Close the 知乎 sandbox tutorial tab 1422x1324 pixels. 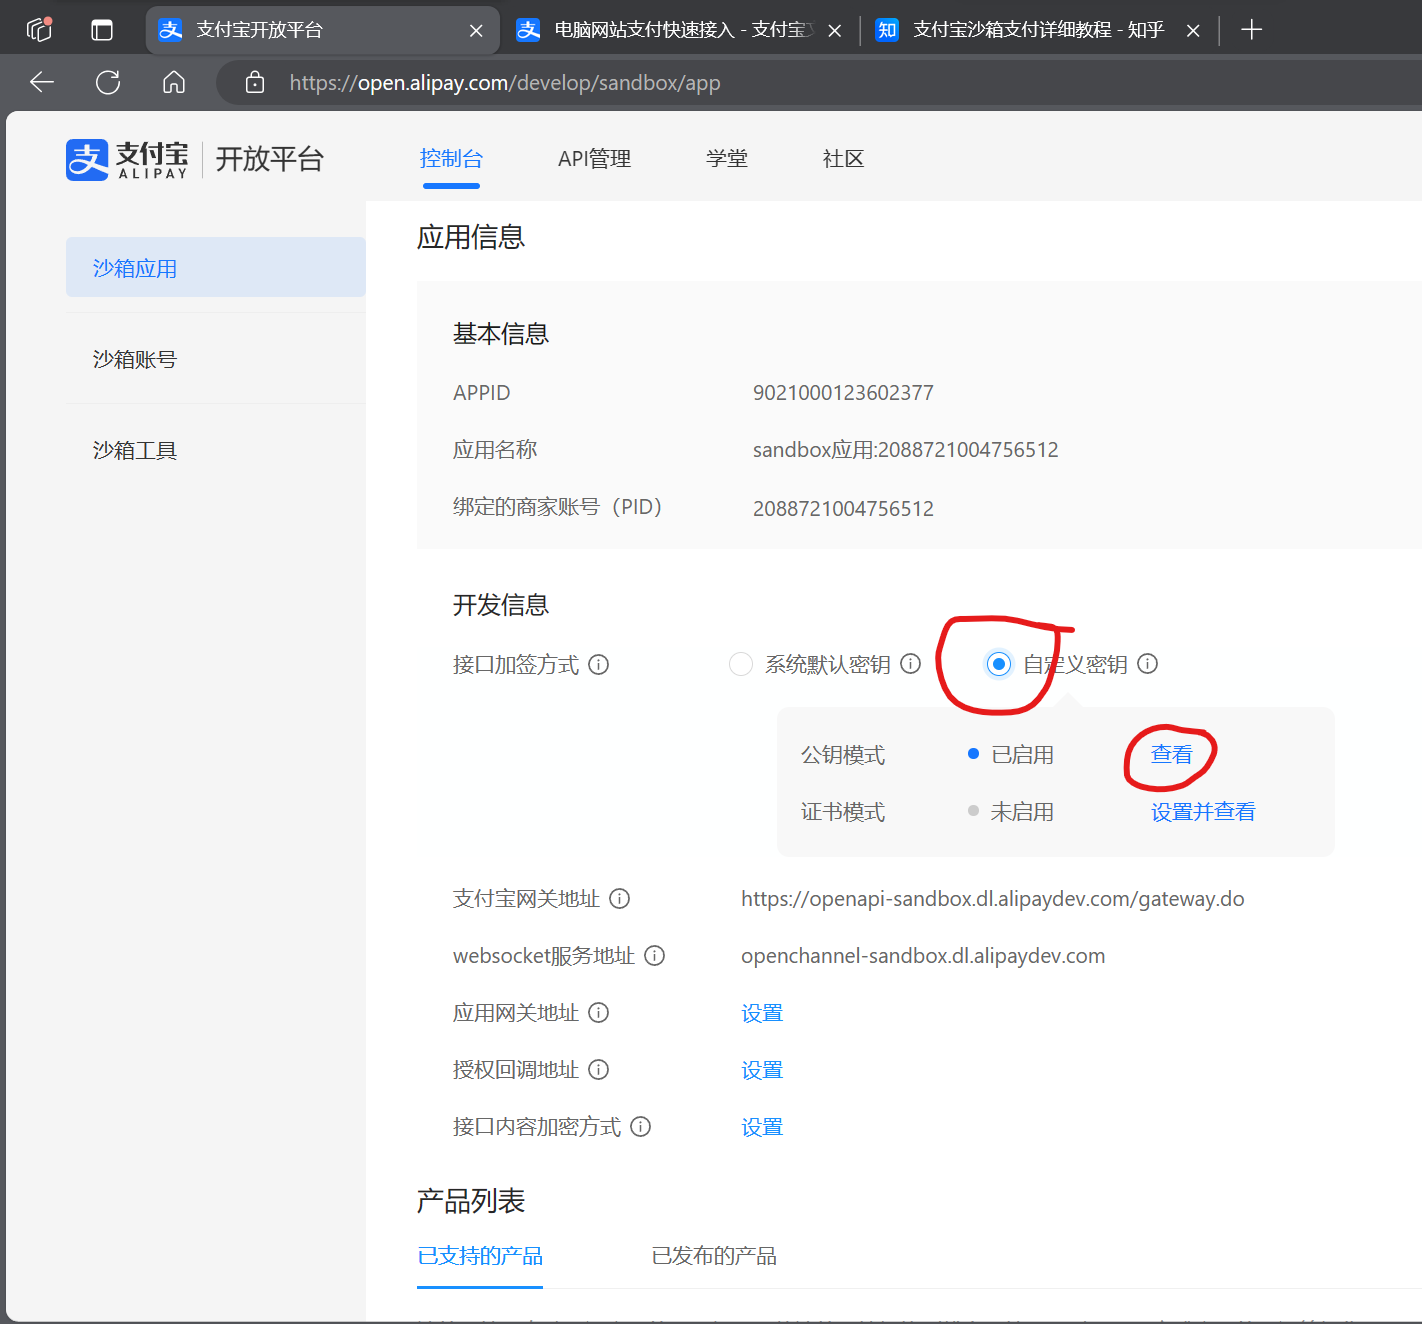(x=1193, y=31)
